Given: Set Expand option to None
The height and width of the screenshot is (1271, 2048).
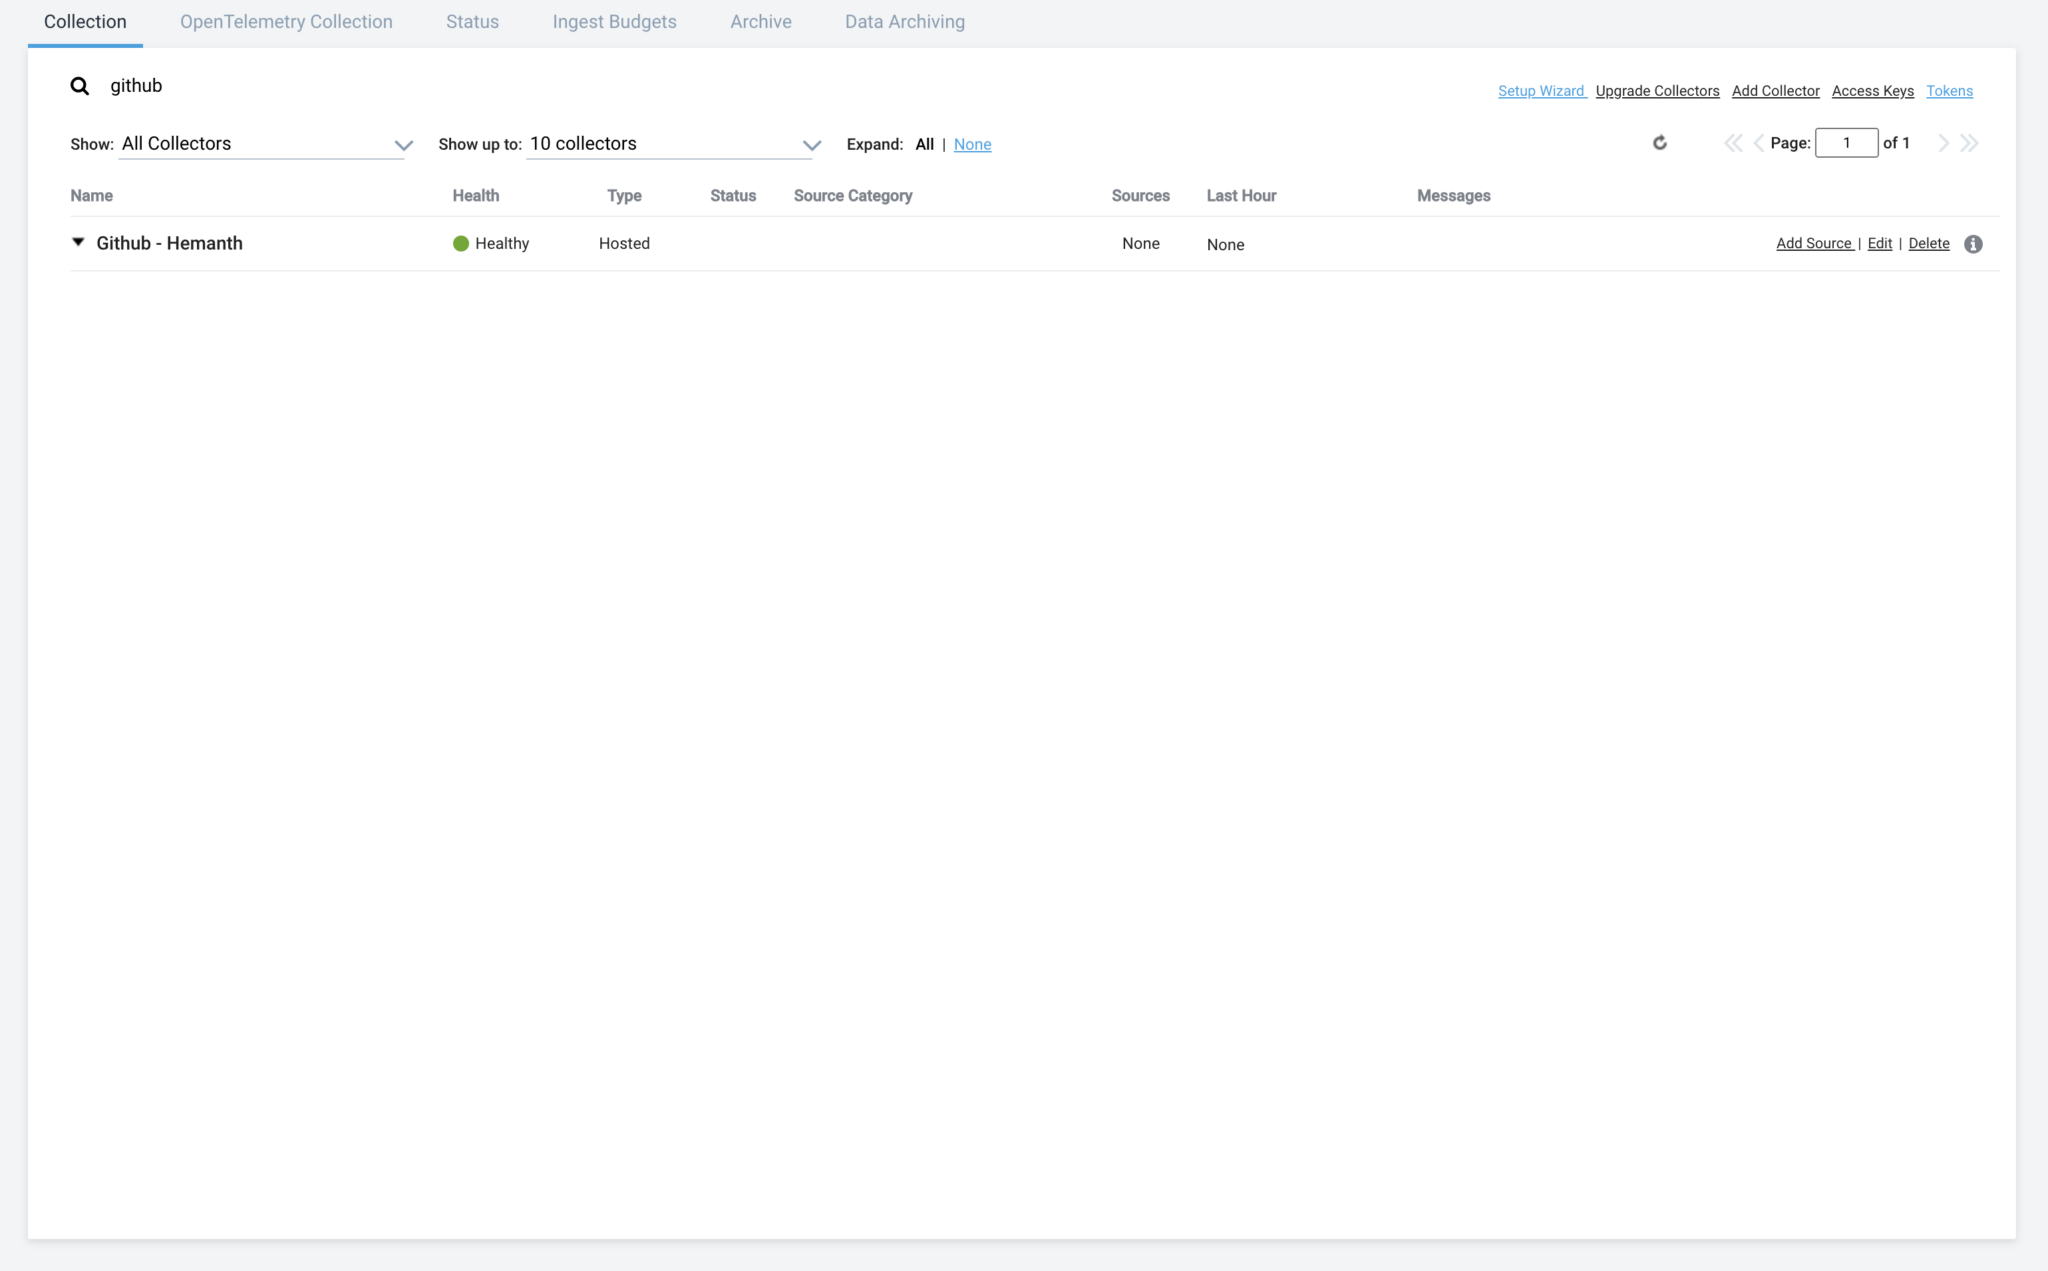Looking at the screenshot, I should click(x=972, y=145).
